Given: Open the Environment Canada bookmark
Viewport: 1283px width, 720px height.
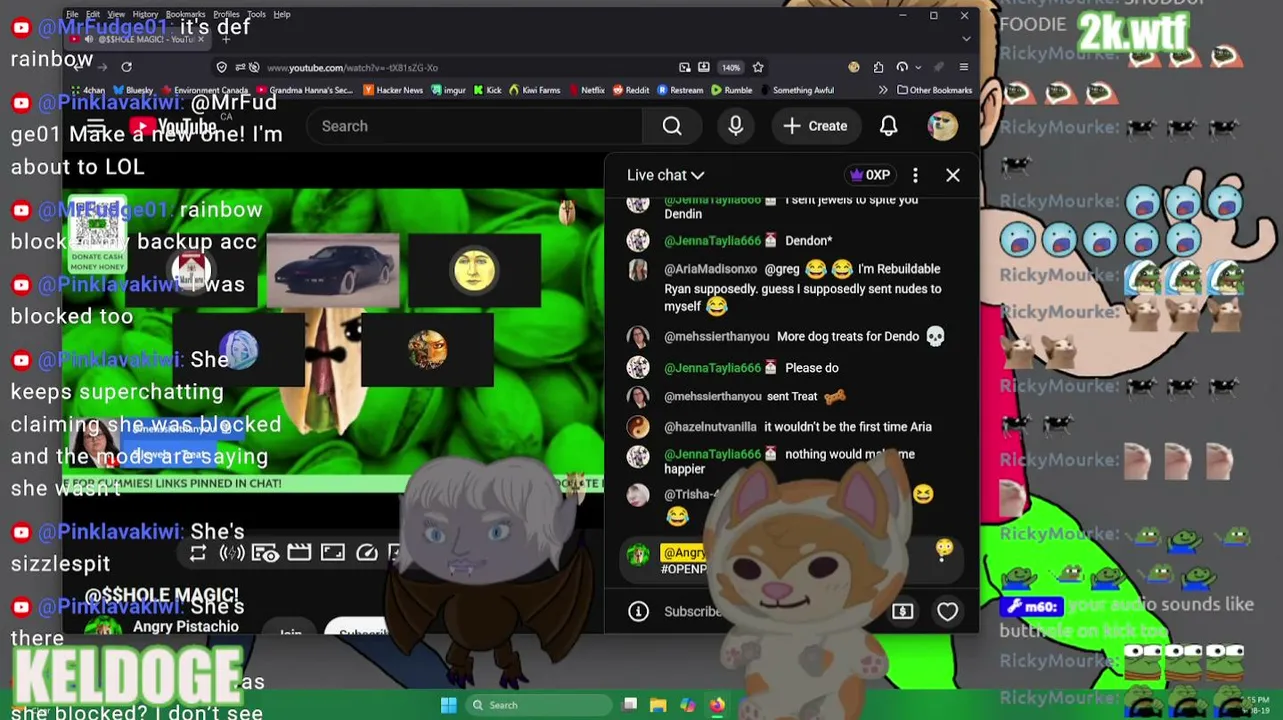Looking at the screenshot, I should (204, 90).
